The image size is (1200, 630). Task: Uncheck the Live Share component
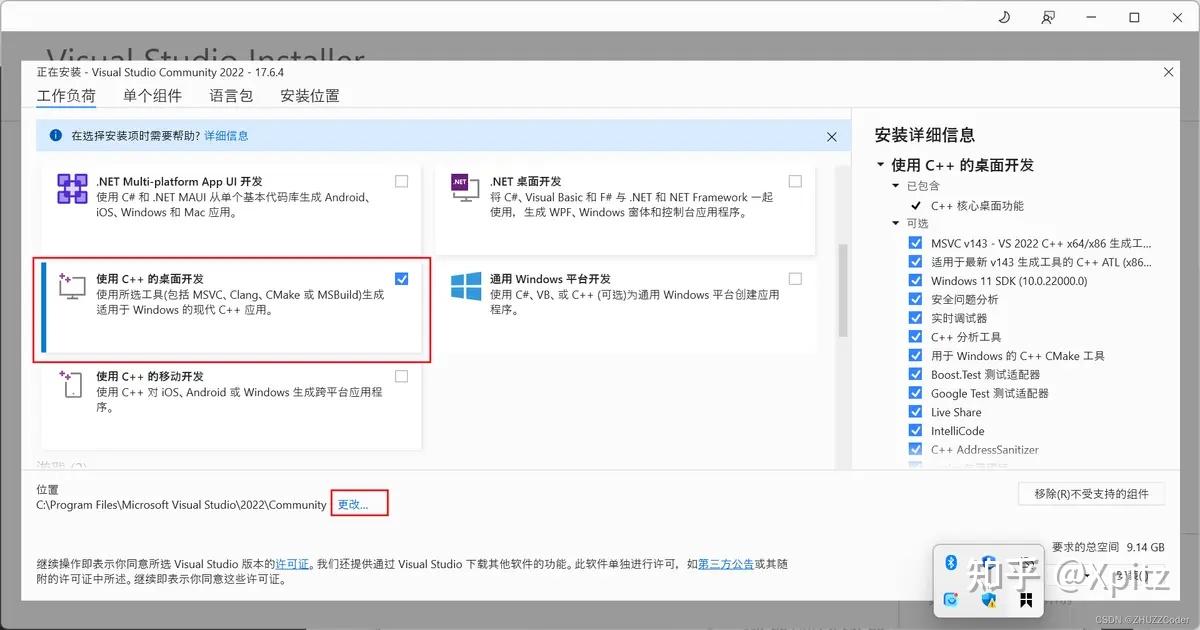click(x=916, y=412)
